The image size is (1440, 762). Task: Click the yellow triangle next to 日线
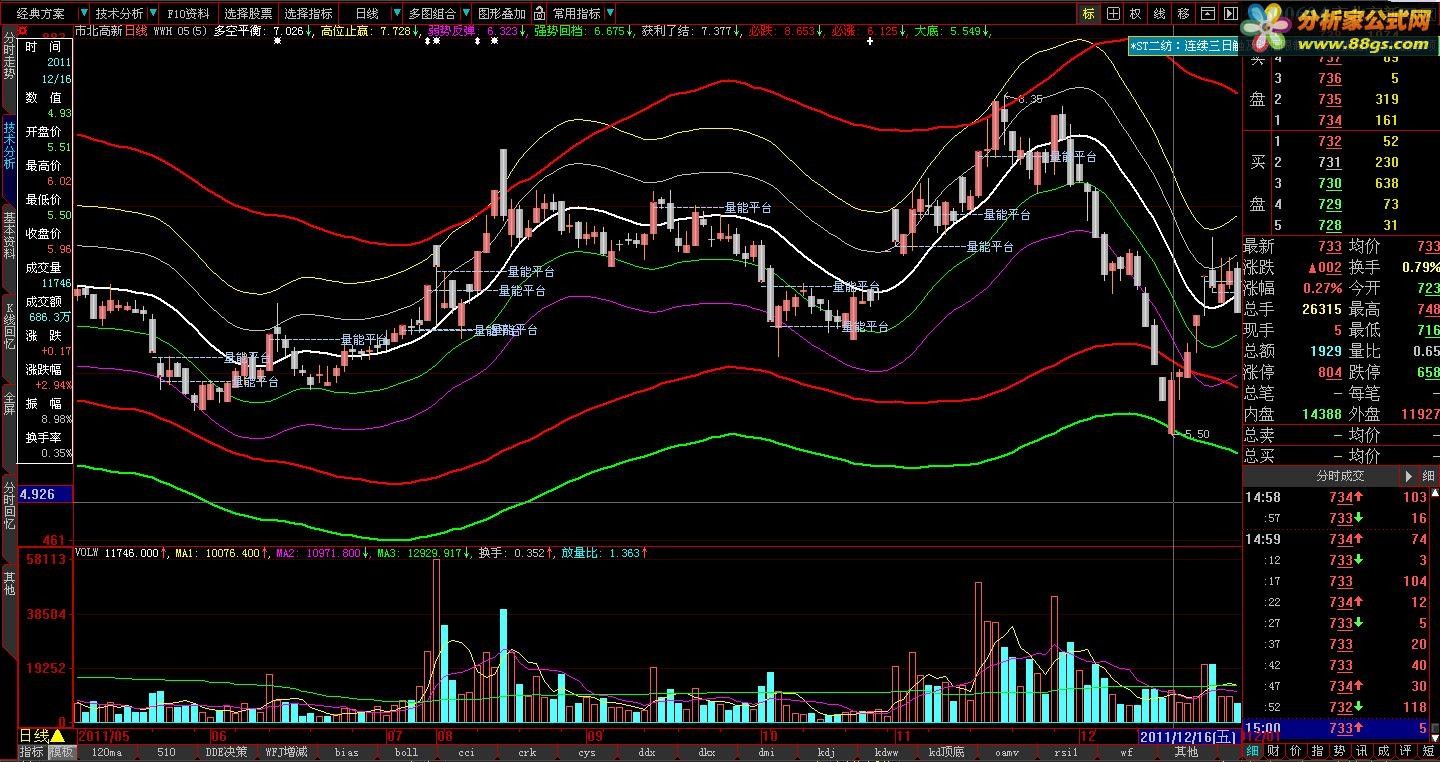point(58,736)
